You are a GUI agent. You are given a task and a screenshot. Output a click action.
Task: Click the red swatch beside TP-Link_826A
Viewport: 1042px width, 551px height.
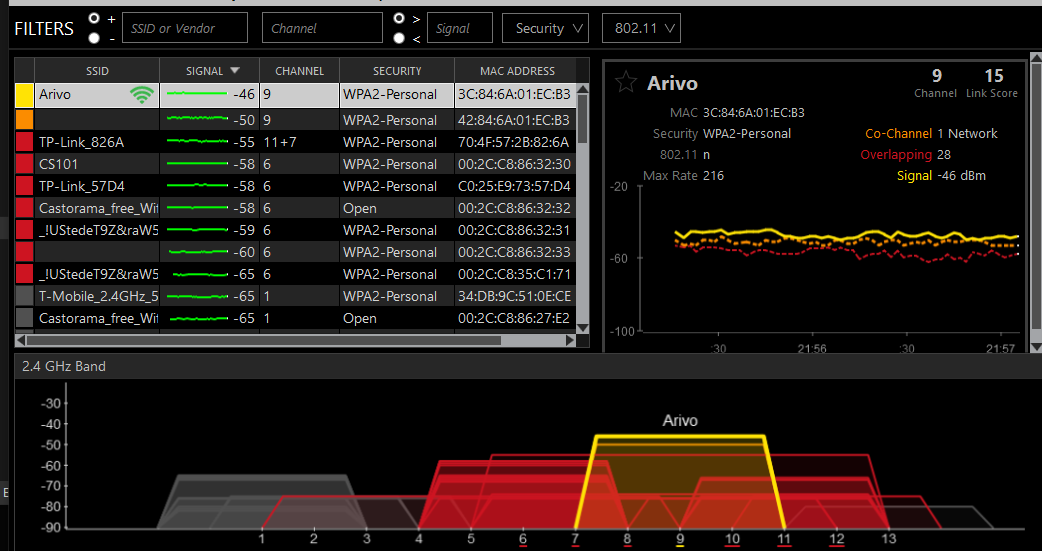pos(25,142)
